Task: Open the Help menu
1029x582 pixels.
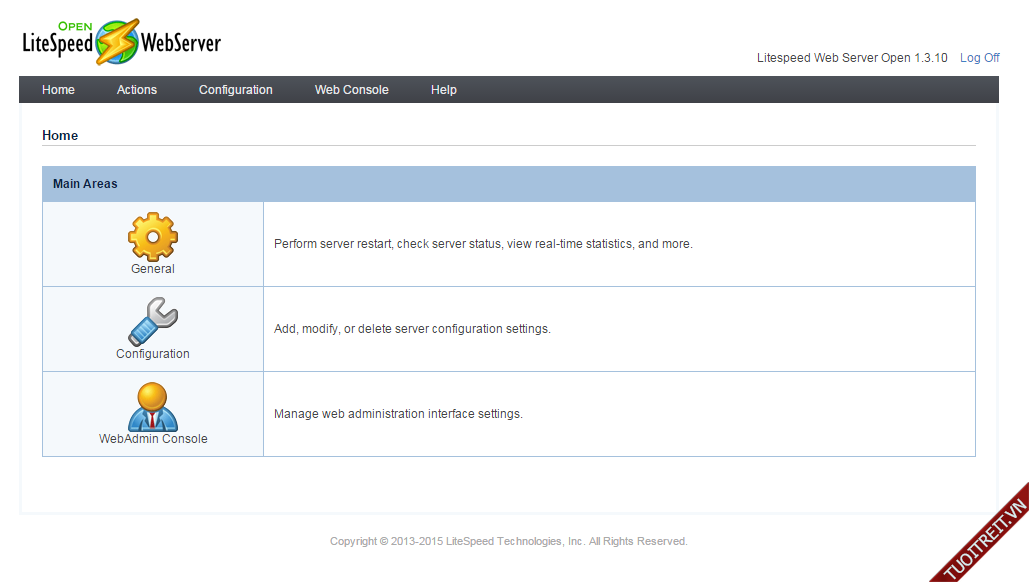Action: [444, 90]
